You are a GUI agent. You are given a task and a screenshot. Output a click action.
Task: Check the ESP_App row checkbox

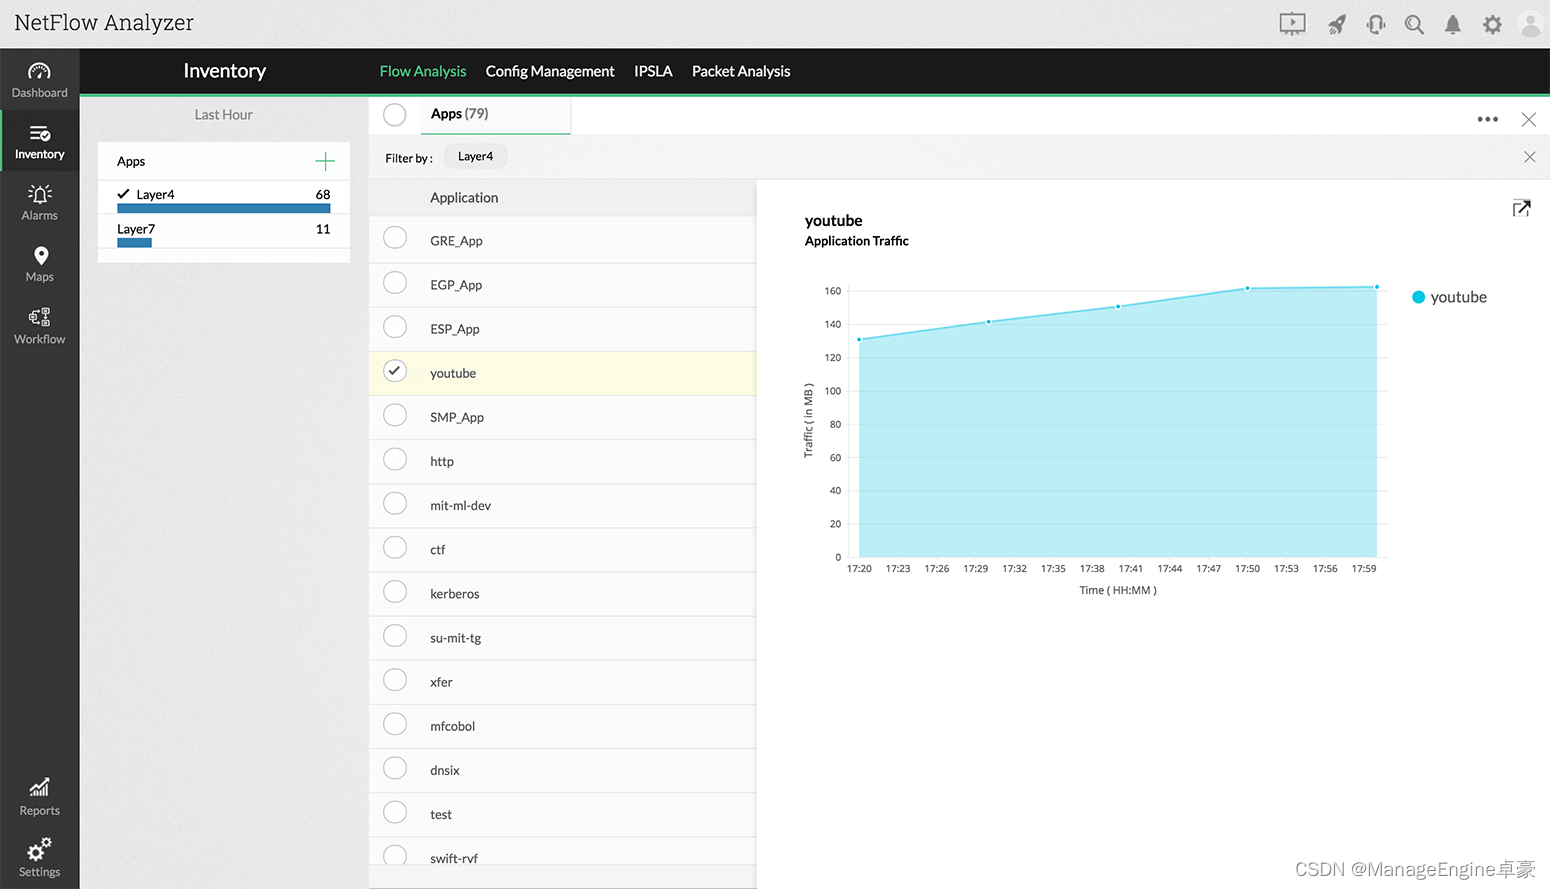coord(395,326)
